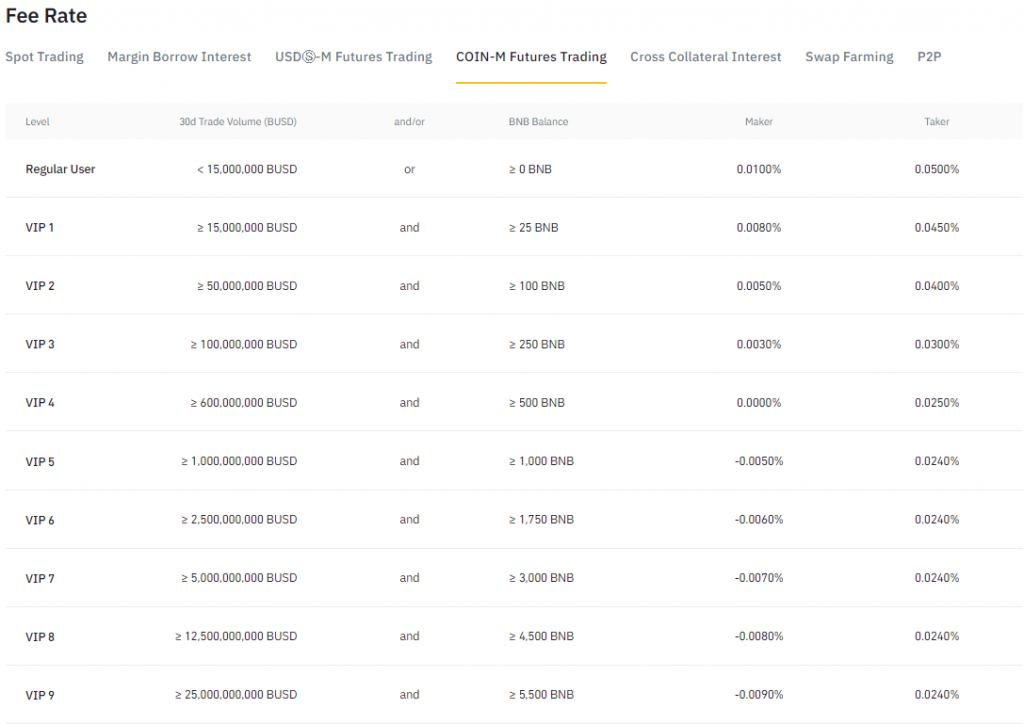1024x724 pixels.
Task: Switch to the Spot Trading tab
Action: point(44,57)
